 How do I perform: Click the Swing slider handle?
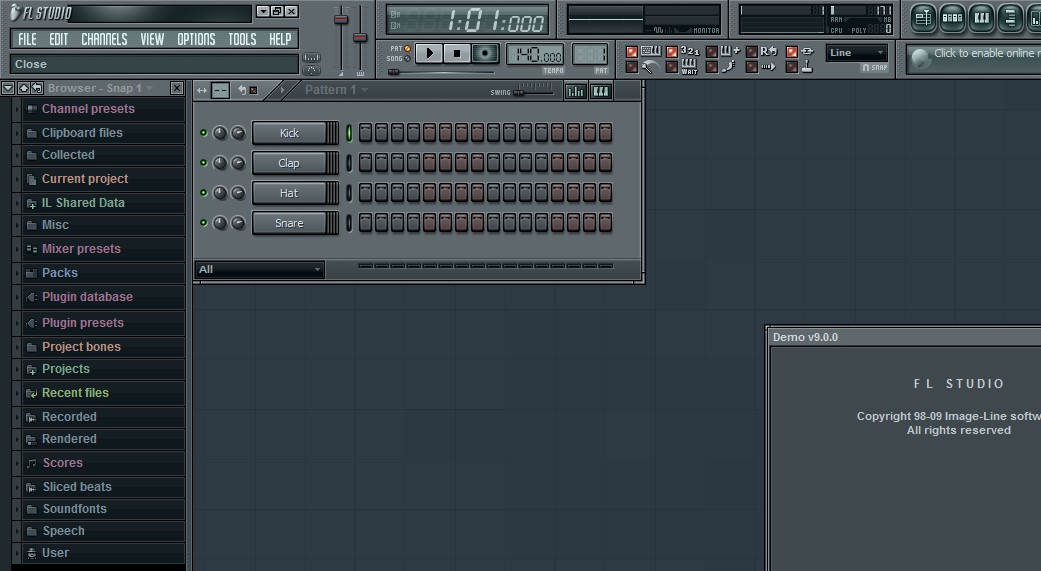(519, 92)
